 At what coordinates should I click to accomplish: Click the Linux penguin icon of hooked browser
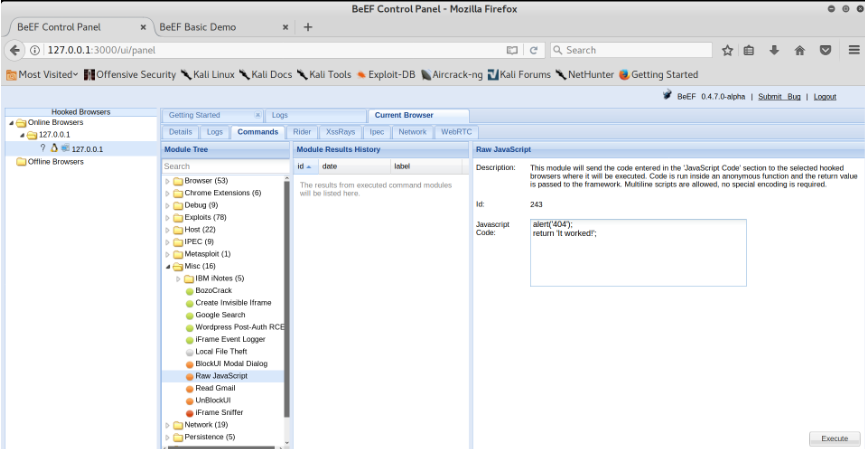pos(54,148)
